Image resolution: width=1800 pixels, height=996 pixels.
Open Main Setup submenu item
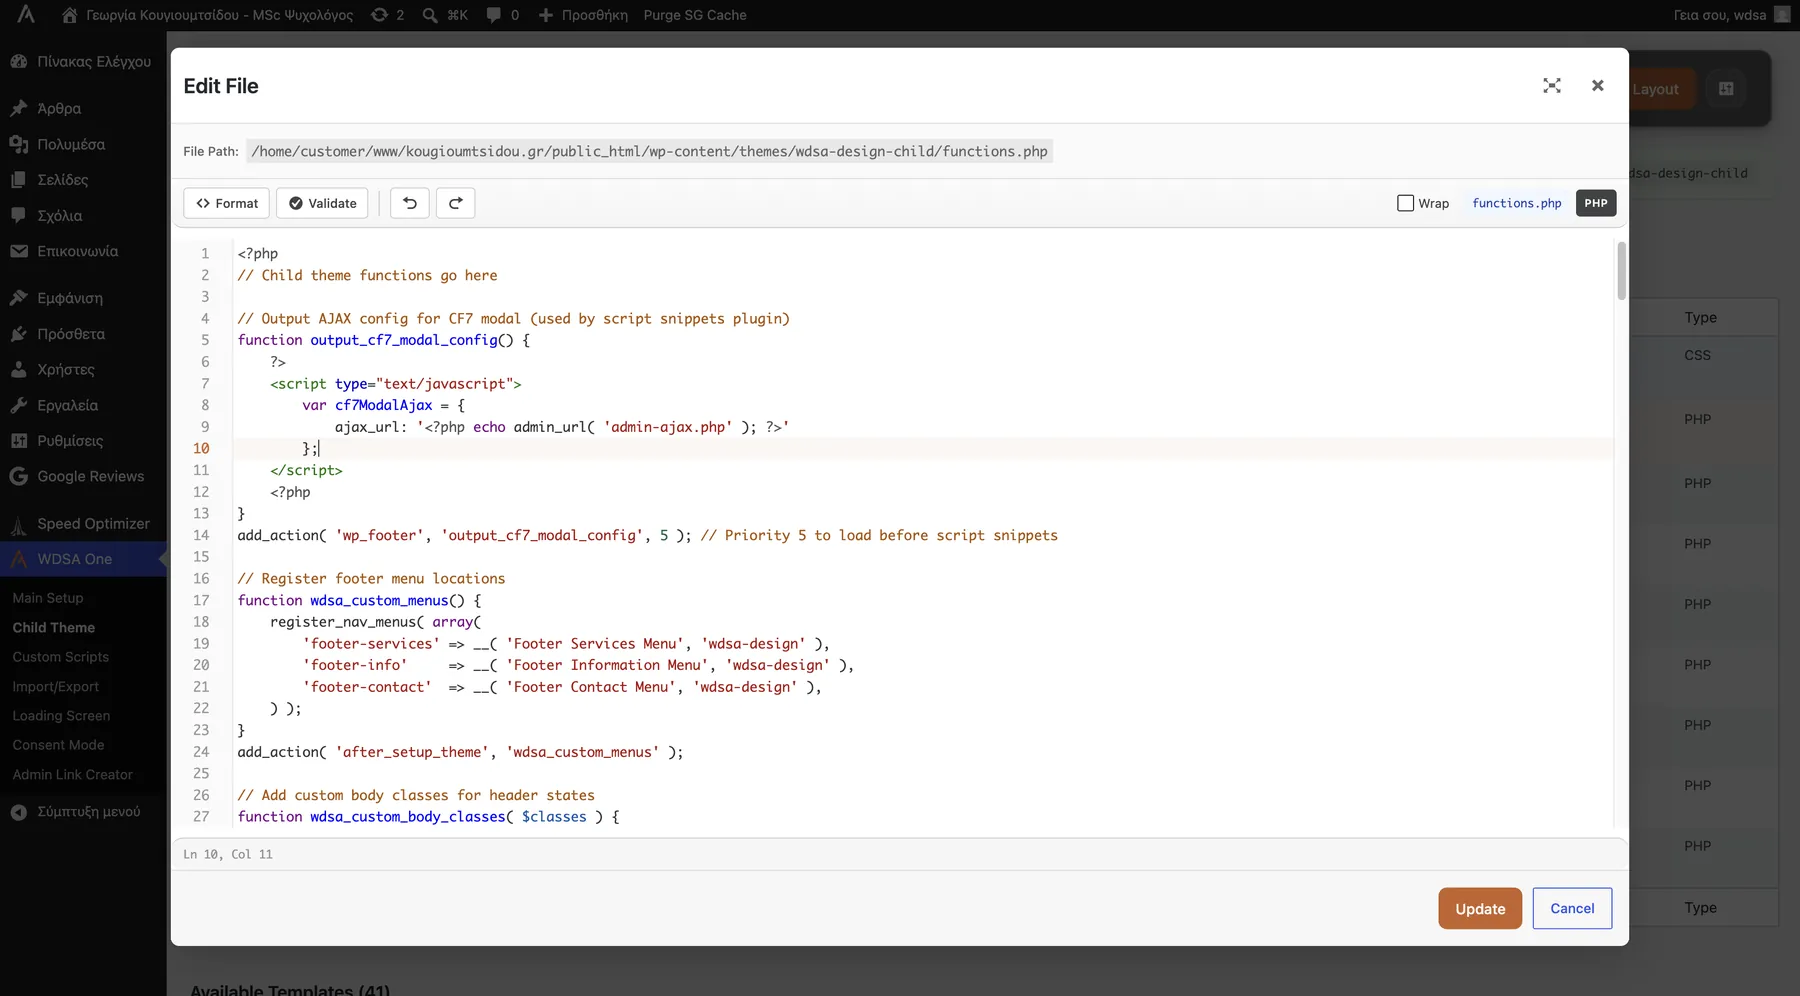pos(48,598)
